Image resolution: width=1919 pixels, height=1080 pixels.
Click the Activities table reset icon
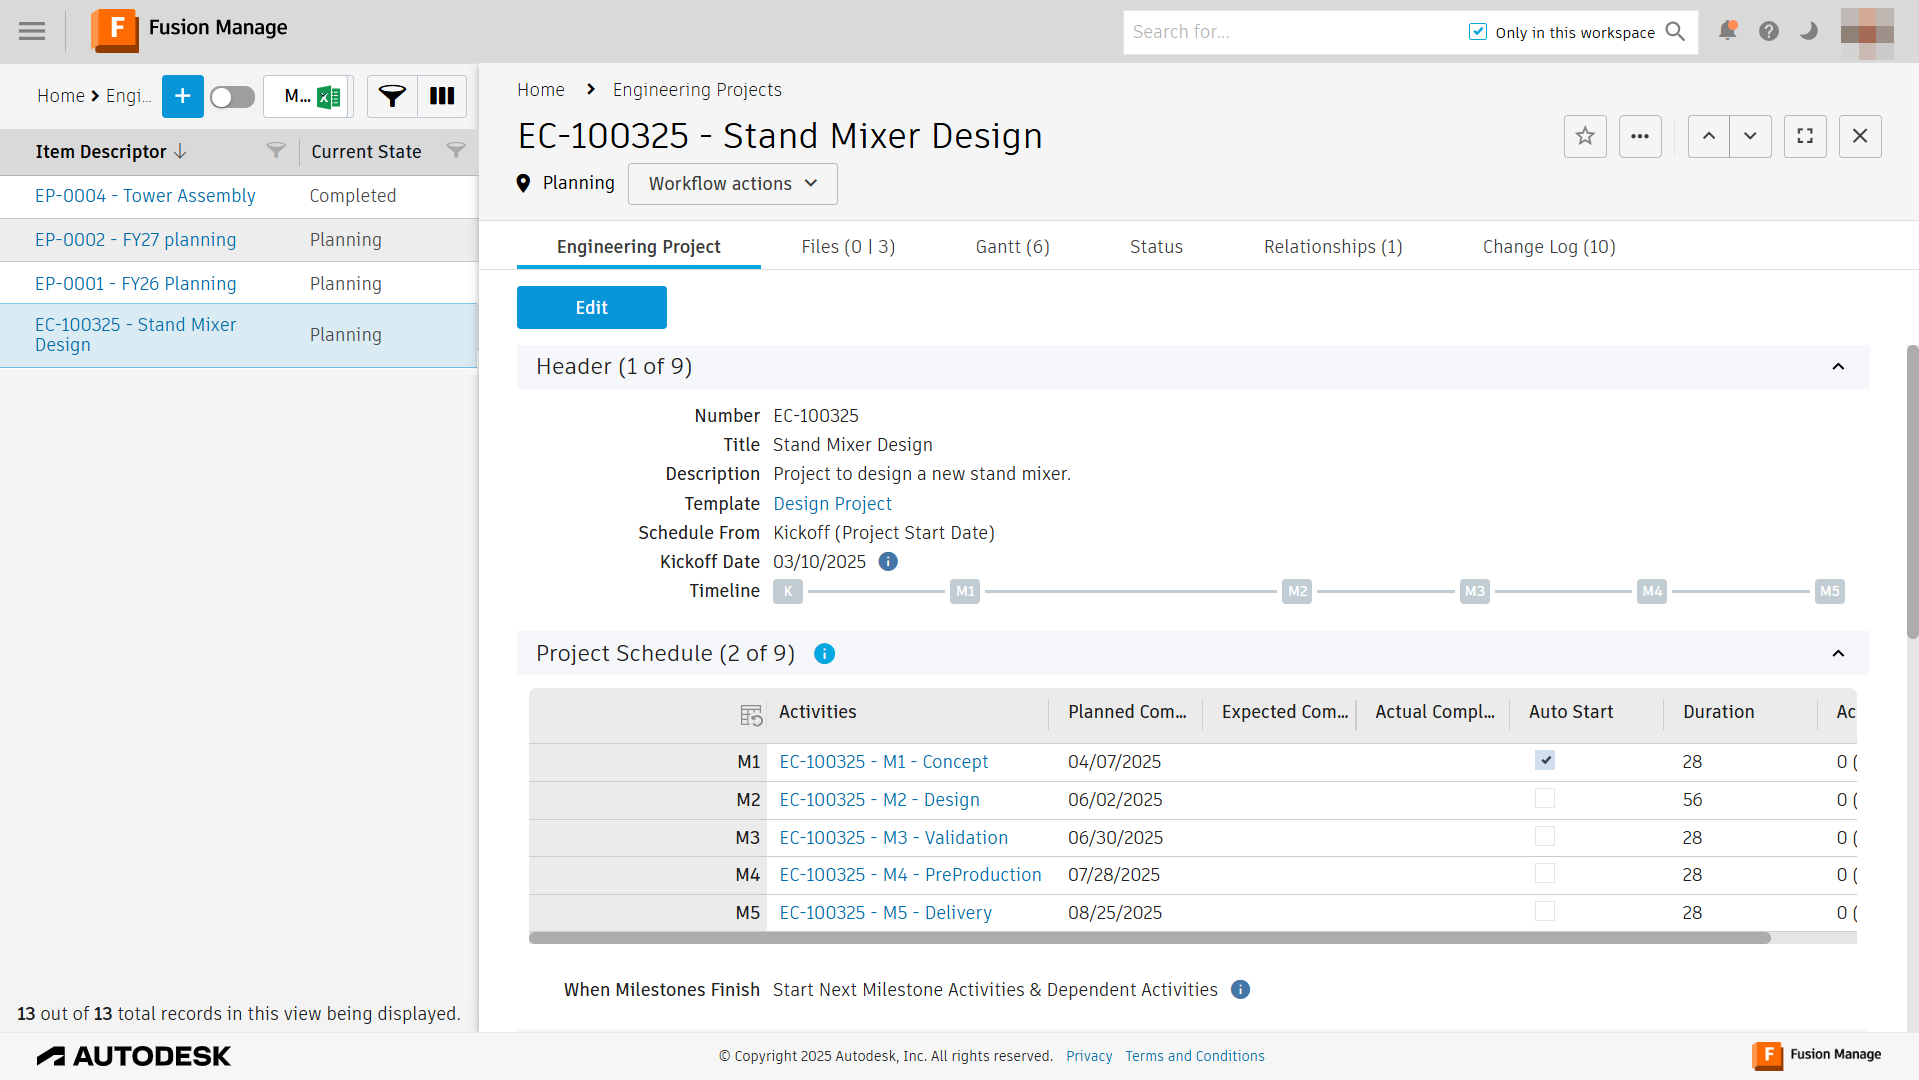(x=751, y=715)
